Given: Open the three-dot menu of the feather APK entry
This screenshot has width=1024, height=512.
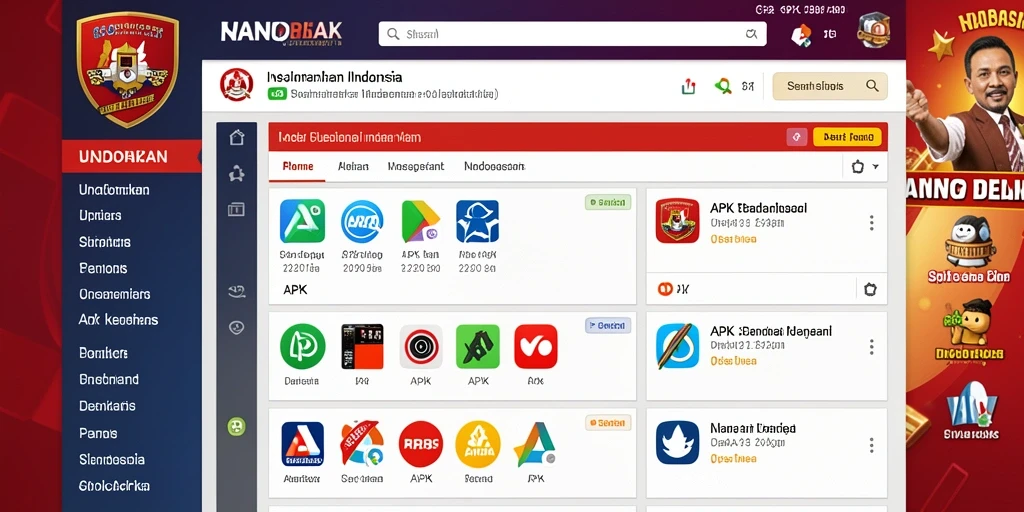Looking at the screenshot, I should pyautogui.click(x=871, y=347).
